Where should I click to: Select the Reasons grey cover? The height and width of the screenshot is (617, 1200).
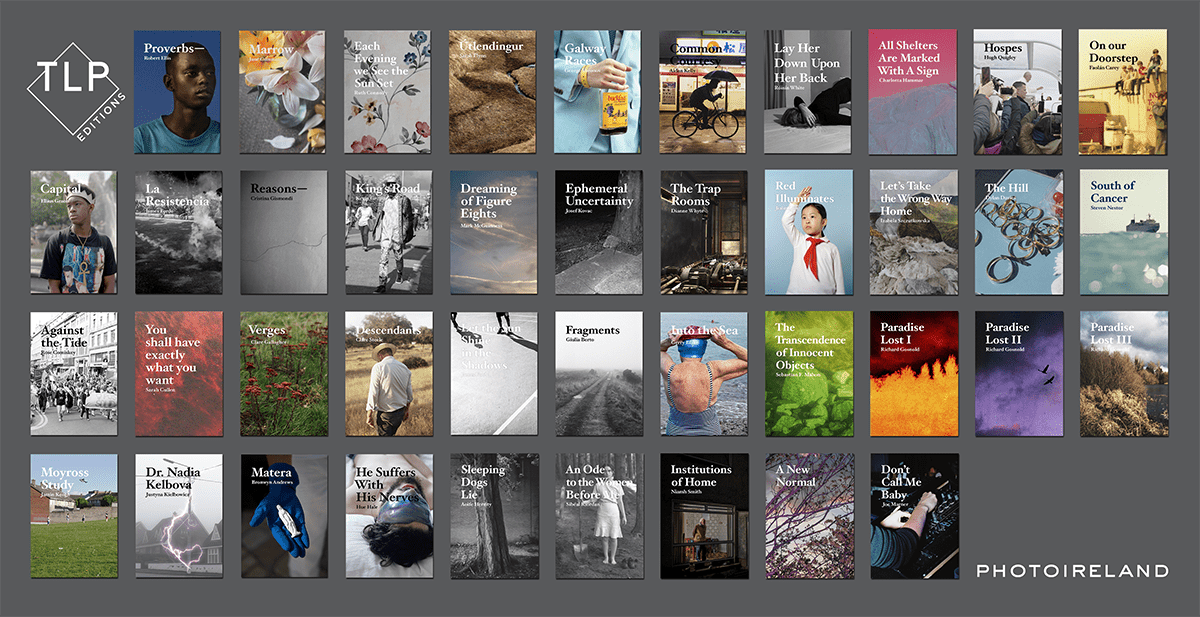282,232
